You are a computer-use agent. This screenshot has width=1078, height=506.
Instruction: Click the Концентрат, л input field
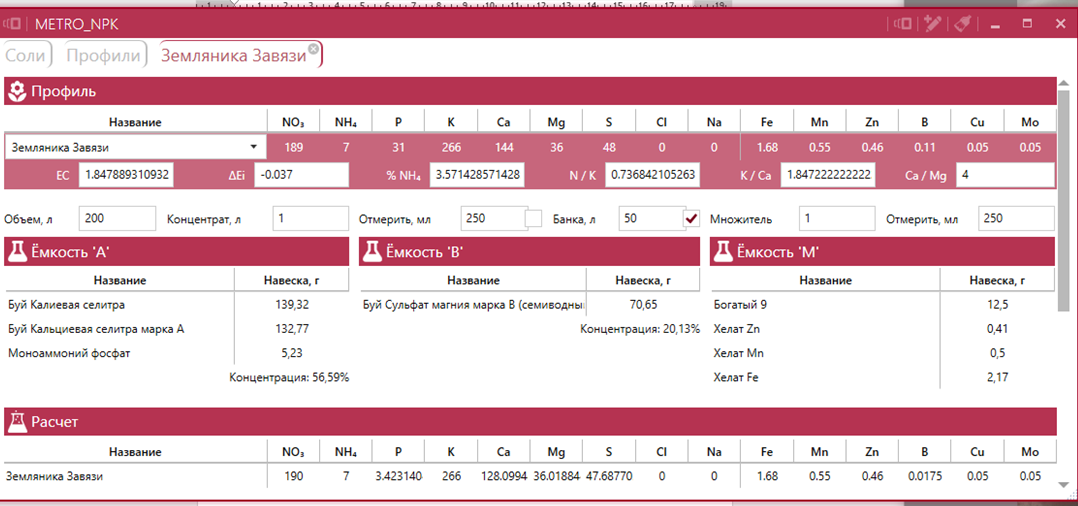click(x=309, y=218)
